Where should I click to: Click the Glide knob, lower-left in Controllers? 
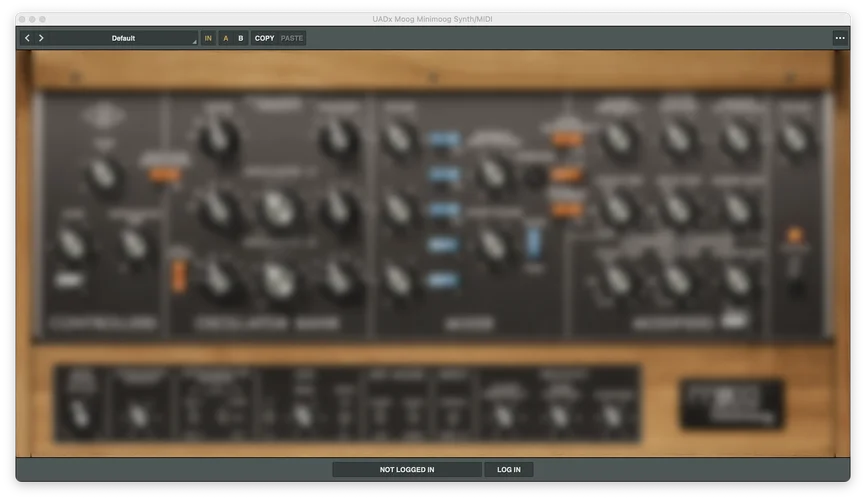point(72,244)
